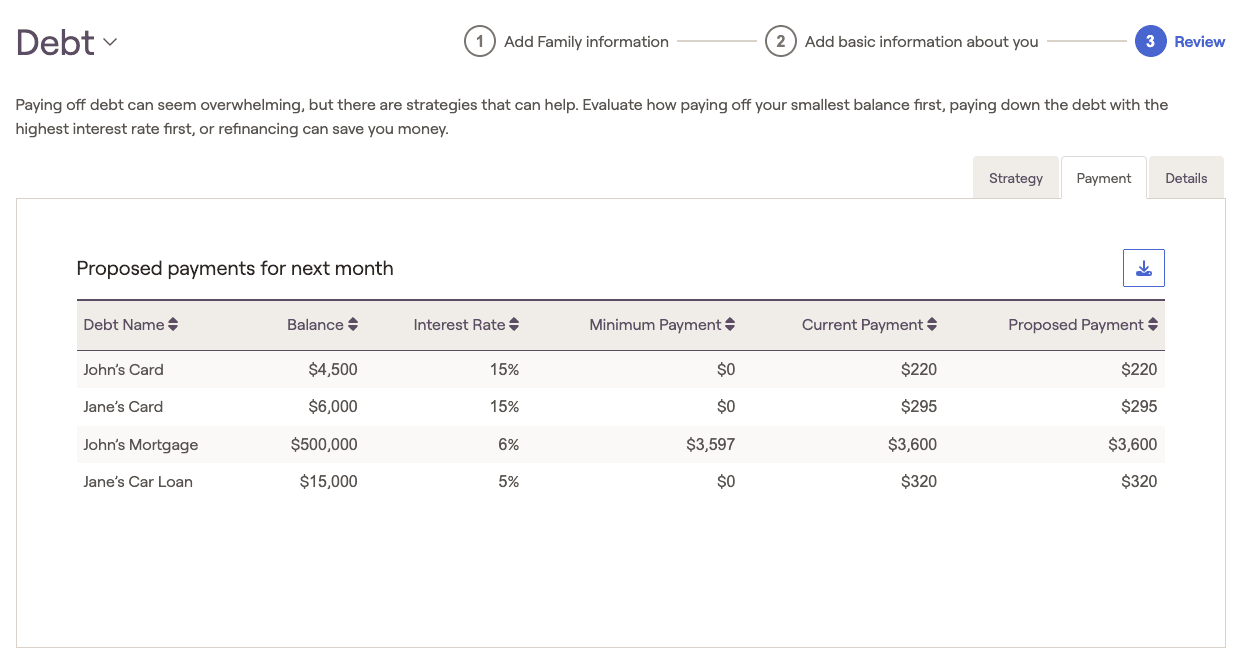
Task: Click Proposed payments for next month heading
Action: pos(235,268)
